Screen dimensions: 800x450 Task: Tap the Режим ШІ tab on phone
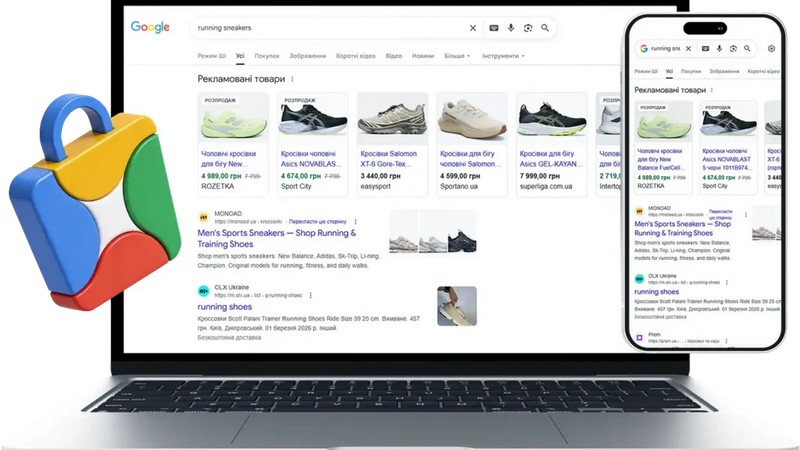(645, 71)
